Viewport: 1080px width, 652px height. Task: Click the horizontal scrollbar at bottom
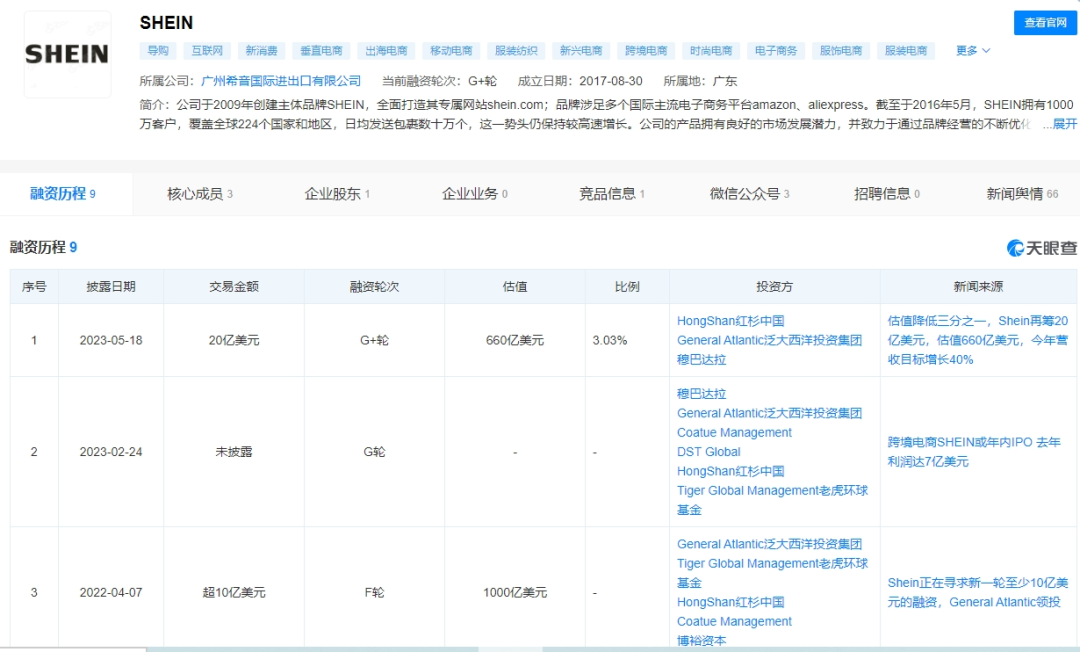pos(540,649)
